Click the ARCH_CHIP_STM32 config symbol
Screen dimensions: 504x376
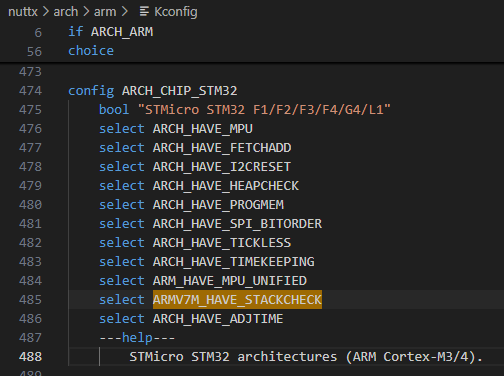point(180,91)
